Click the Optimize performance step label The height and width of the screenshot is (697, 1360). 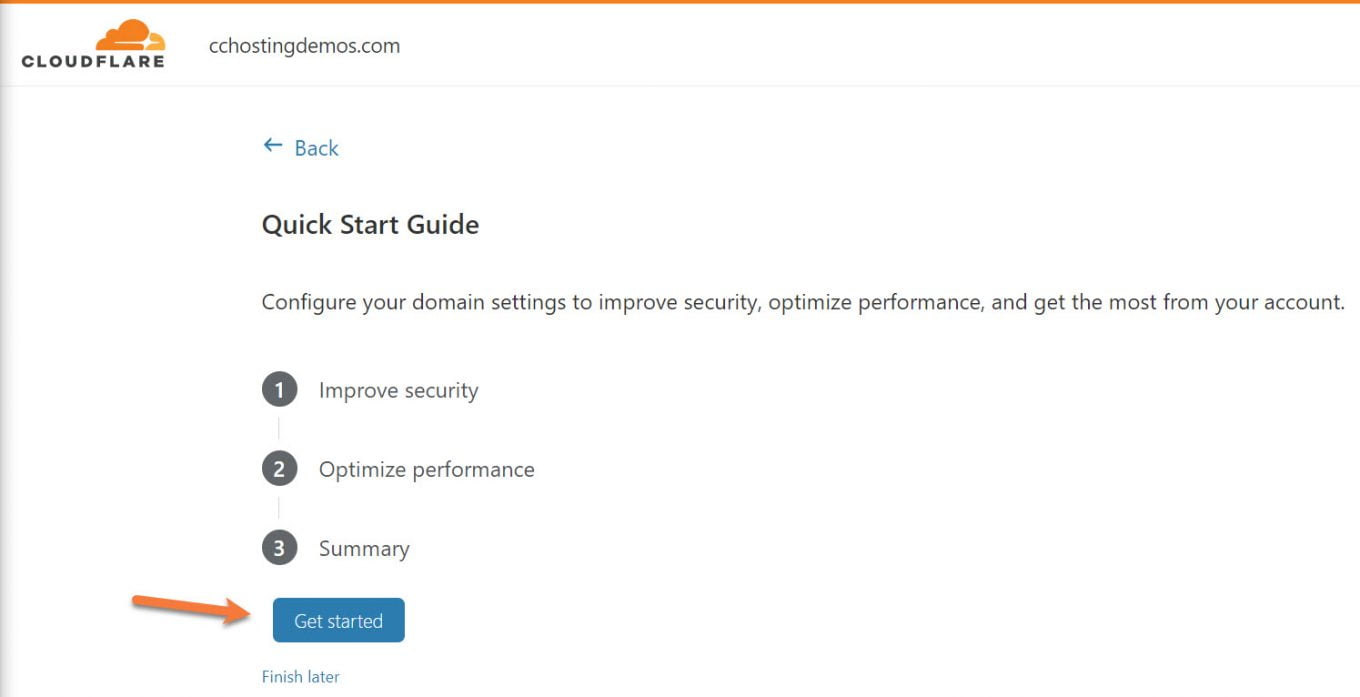(x=426, y=469)
